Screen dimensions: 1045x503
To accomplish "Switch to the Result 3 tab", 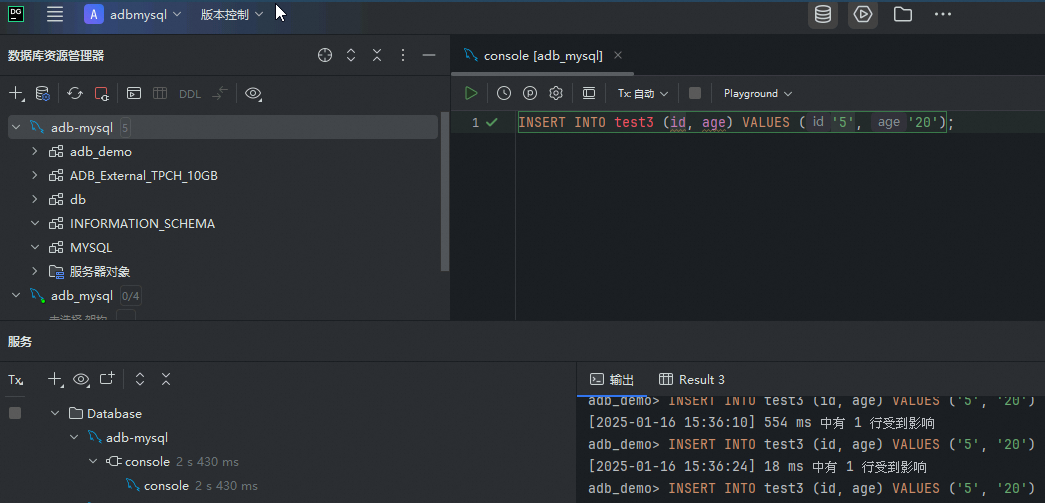I will (x=692, y=379).
